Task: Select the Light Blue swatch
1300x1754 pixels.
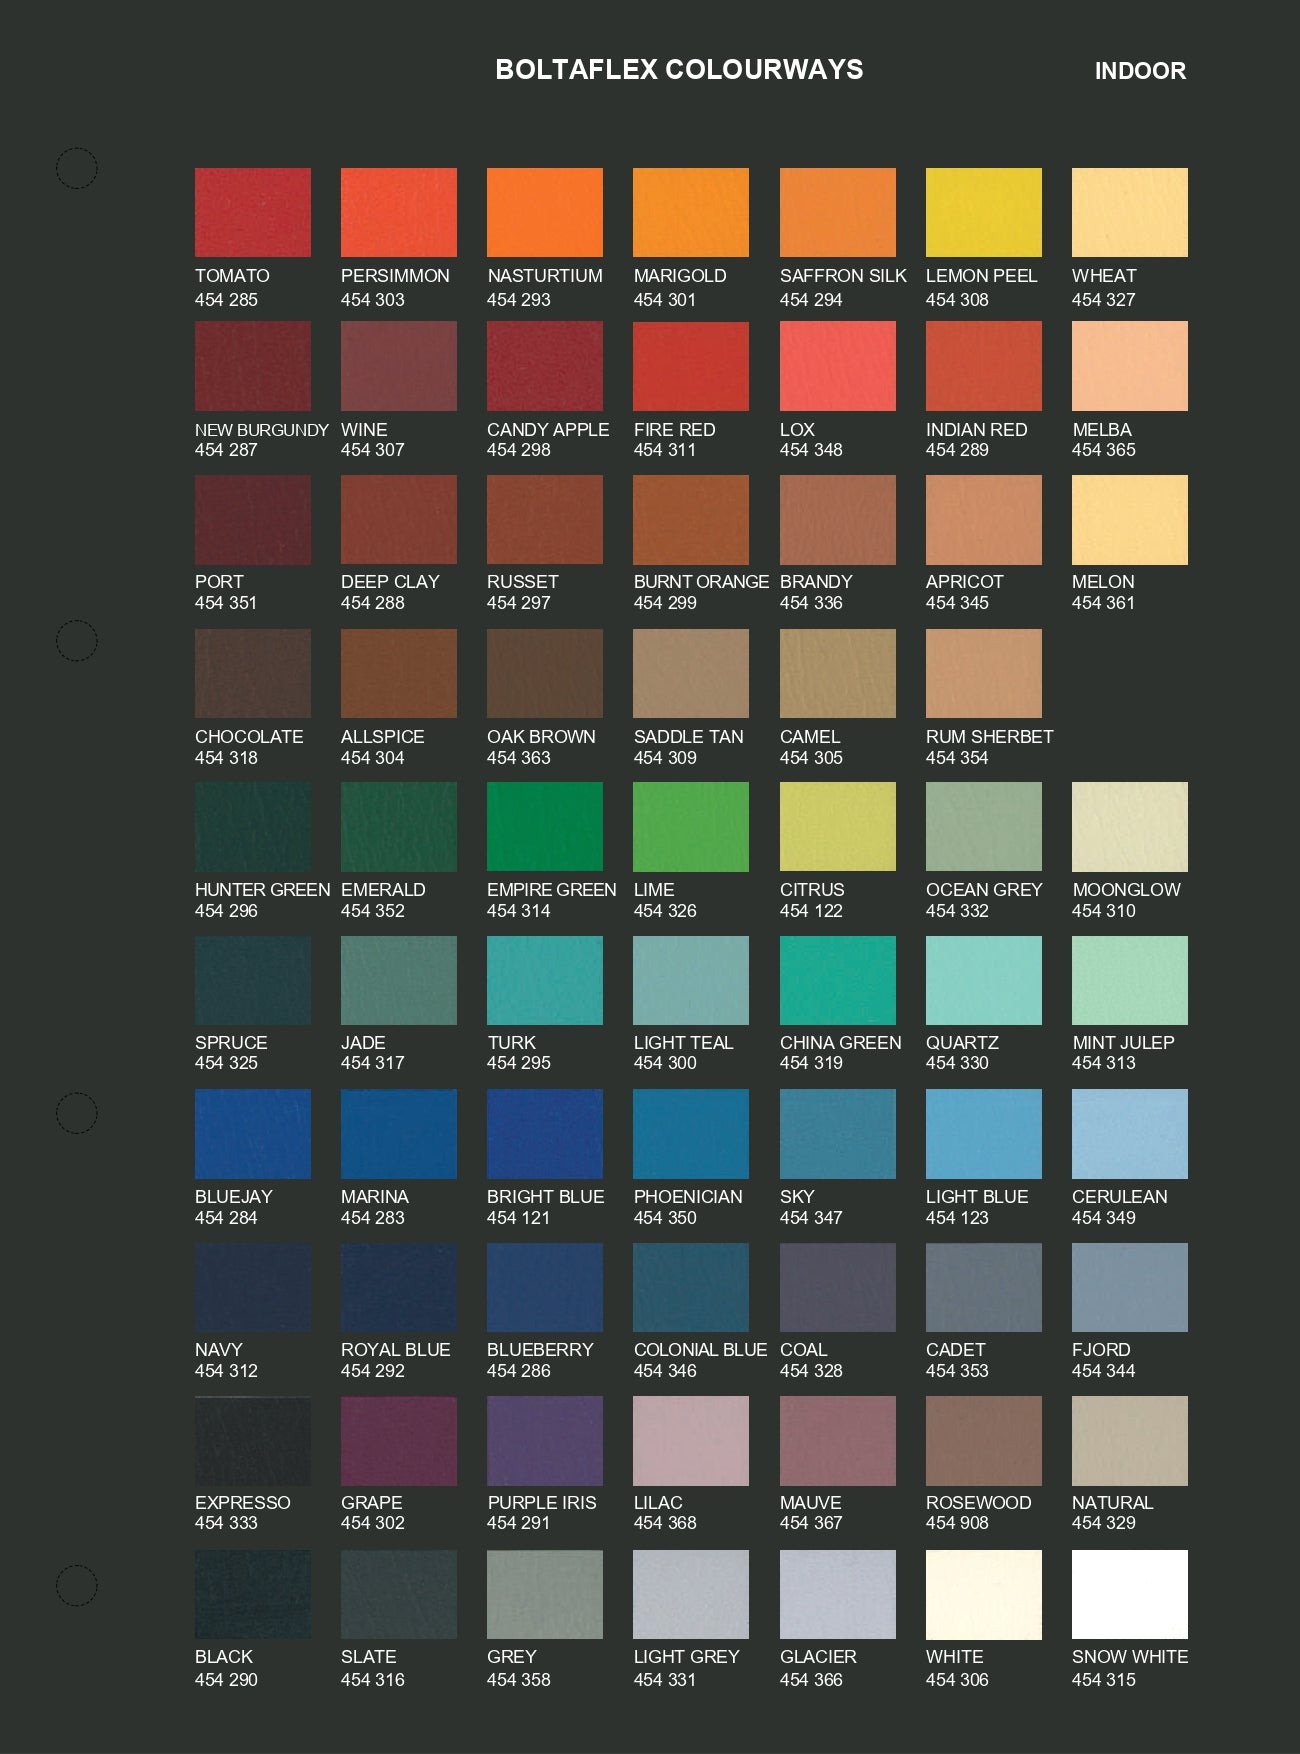Action: (984, 1134)
